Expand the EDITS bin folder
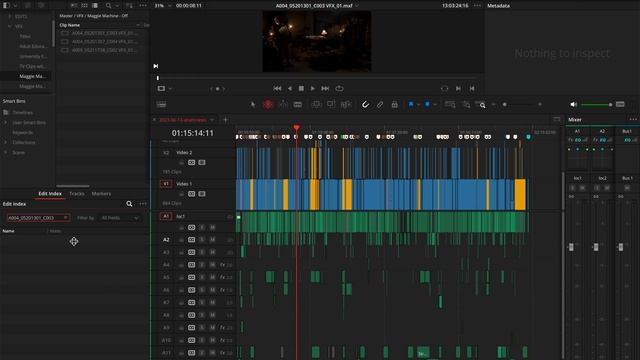Viewport: 640px width, 360px height. 9,16
